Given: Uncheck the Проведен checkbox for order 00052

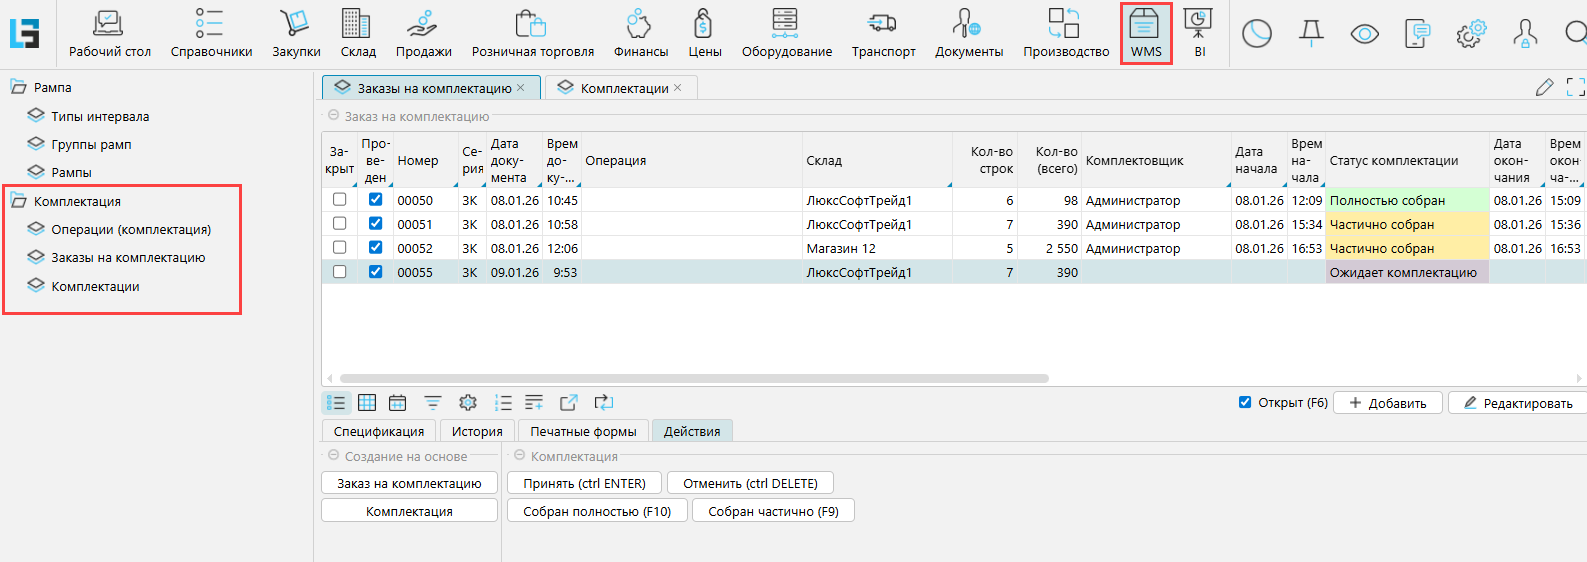Looking at the screenshot, I should click(x=375, y=248).
